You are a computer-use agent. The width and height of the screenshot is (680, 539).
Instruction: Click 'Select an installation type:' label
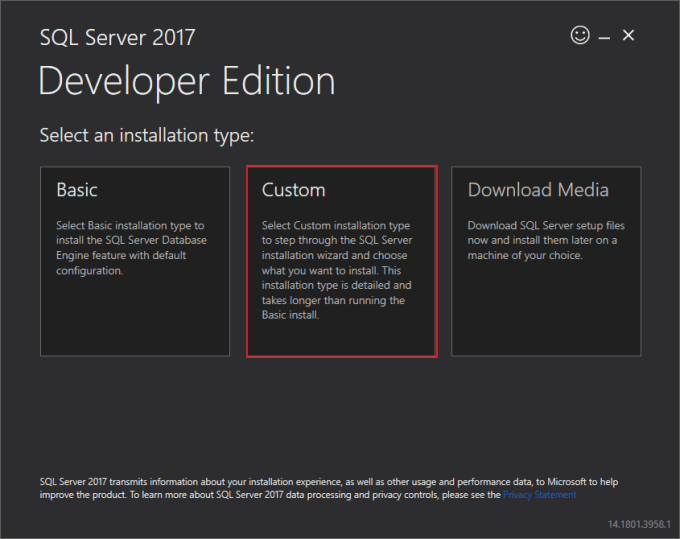point(147,135)
